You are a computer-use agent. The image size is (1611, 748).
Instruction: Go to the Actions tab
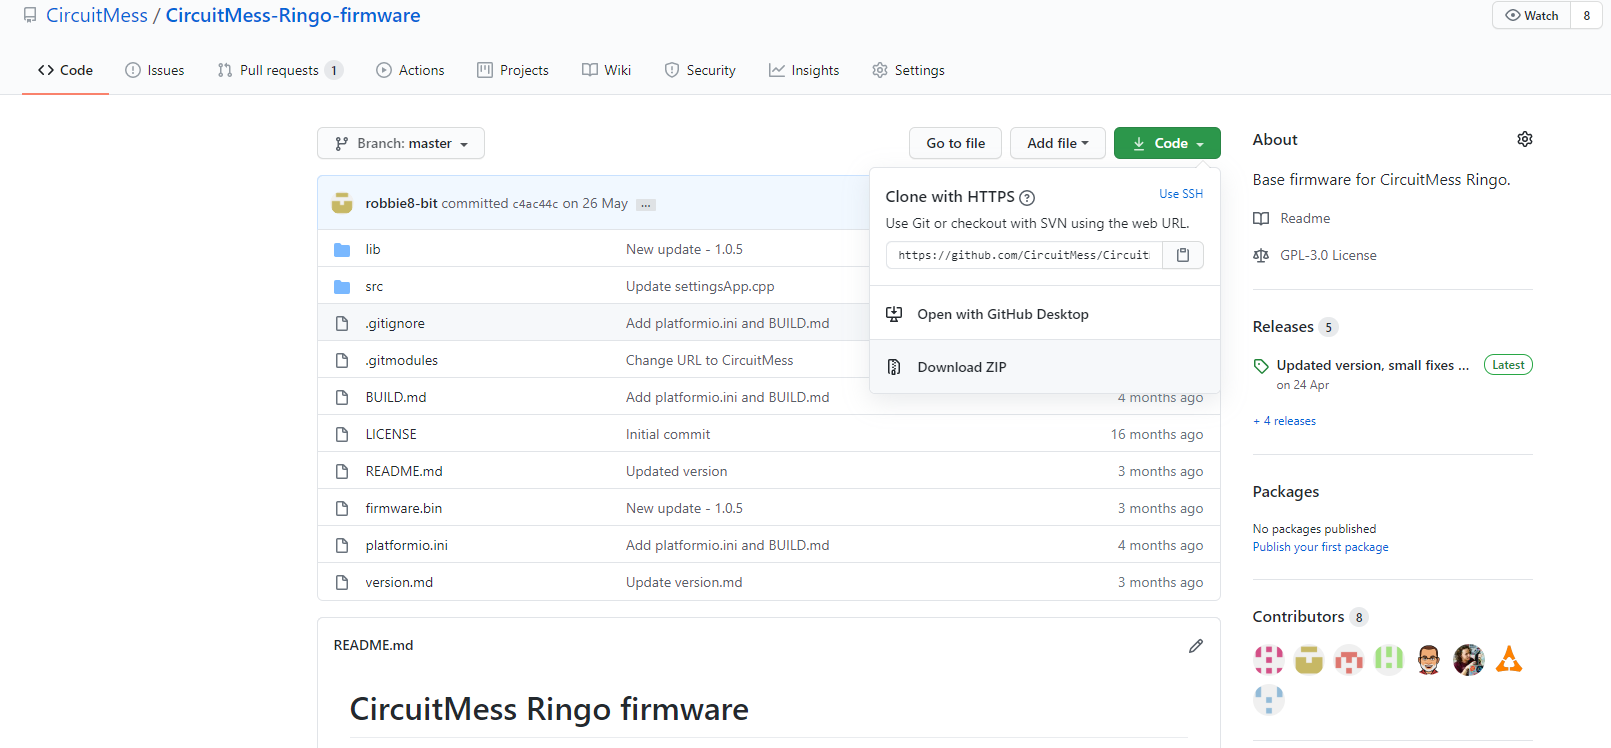coord(410,70)
